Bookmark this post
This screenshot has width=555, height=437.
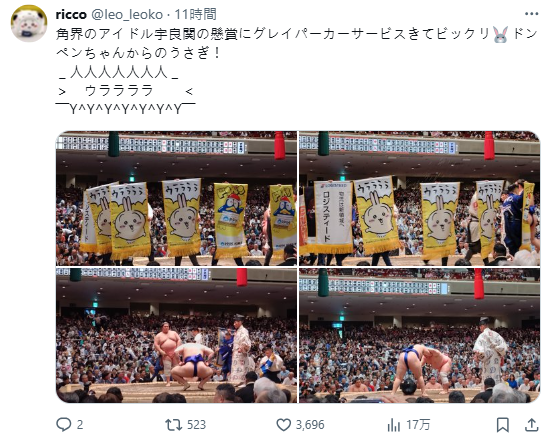(503, 425)
